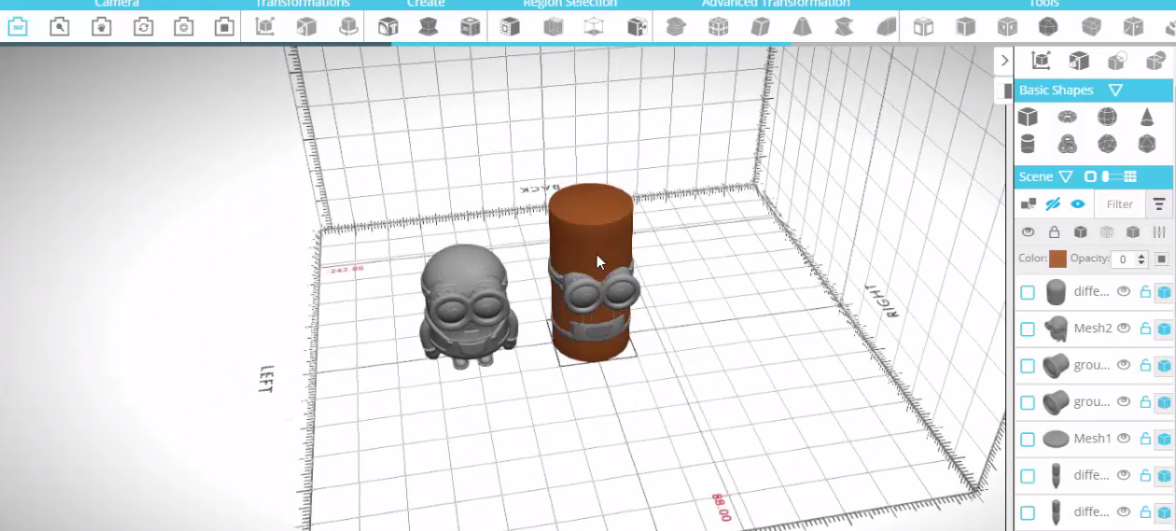Add a torus knot from Basic Shapes
Image resolution: width=1176 pixels, height=531 pixels.
[x=1067, y=143]
